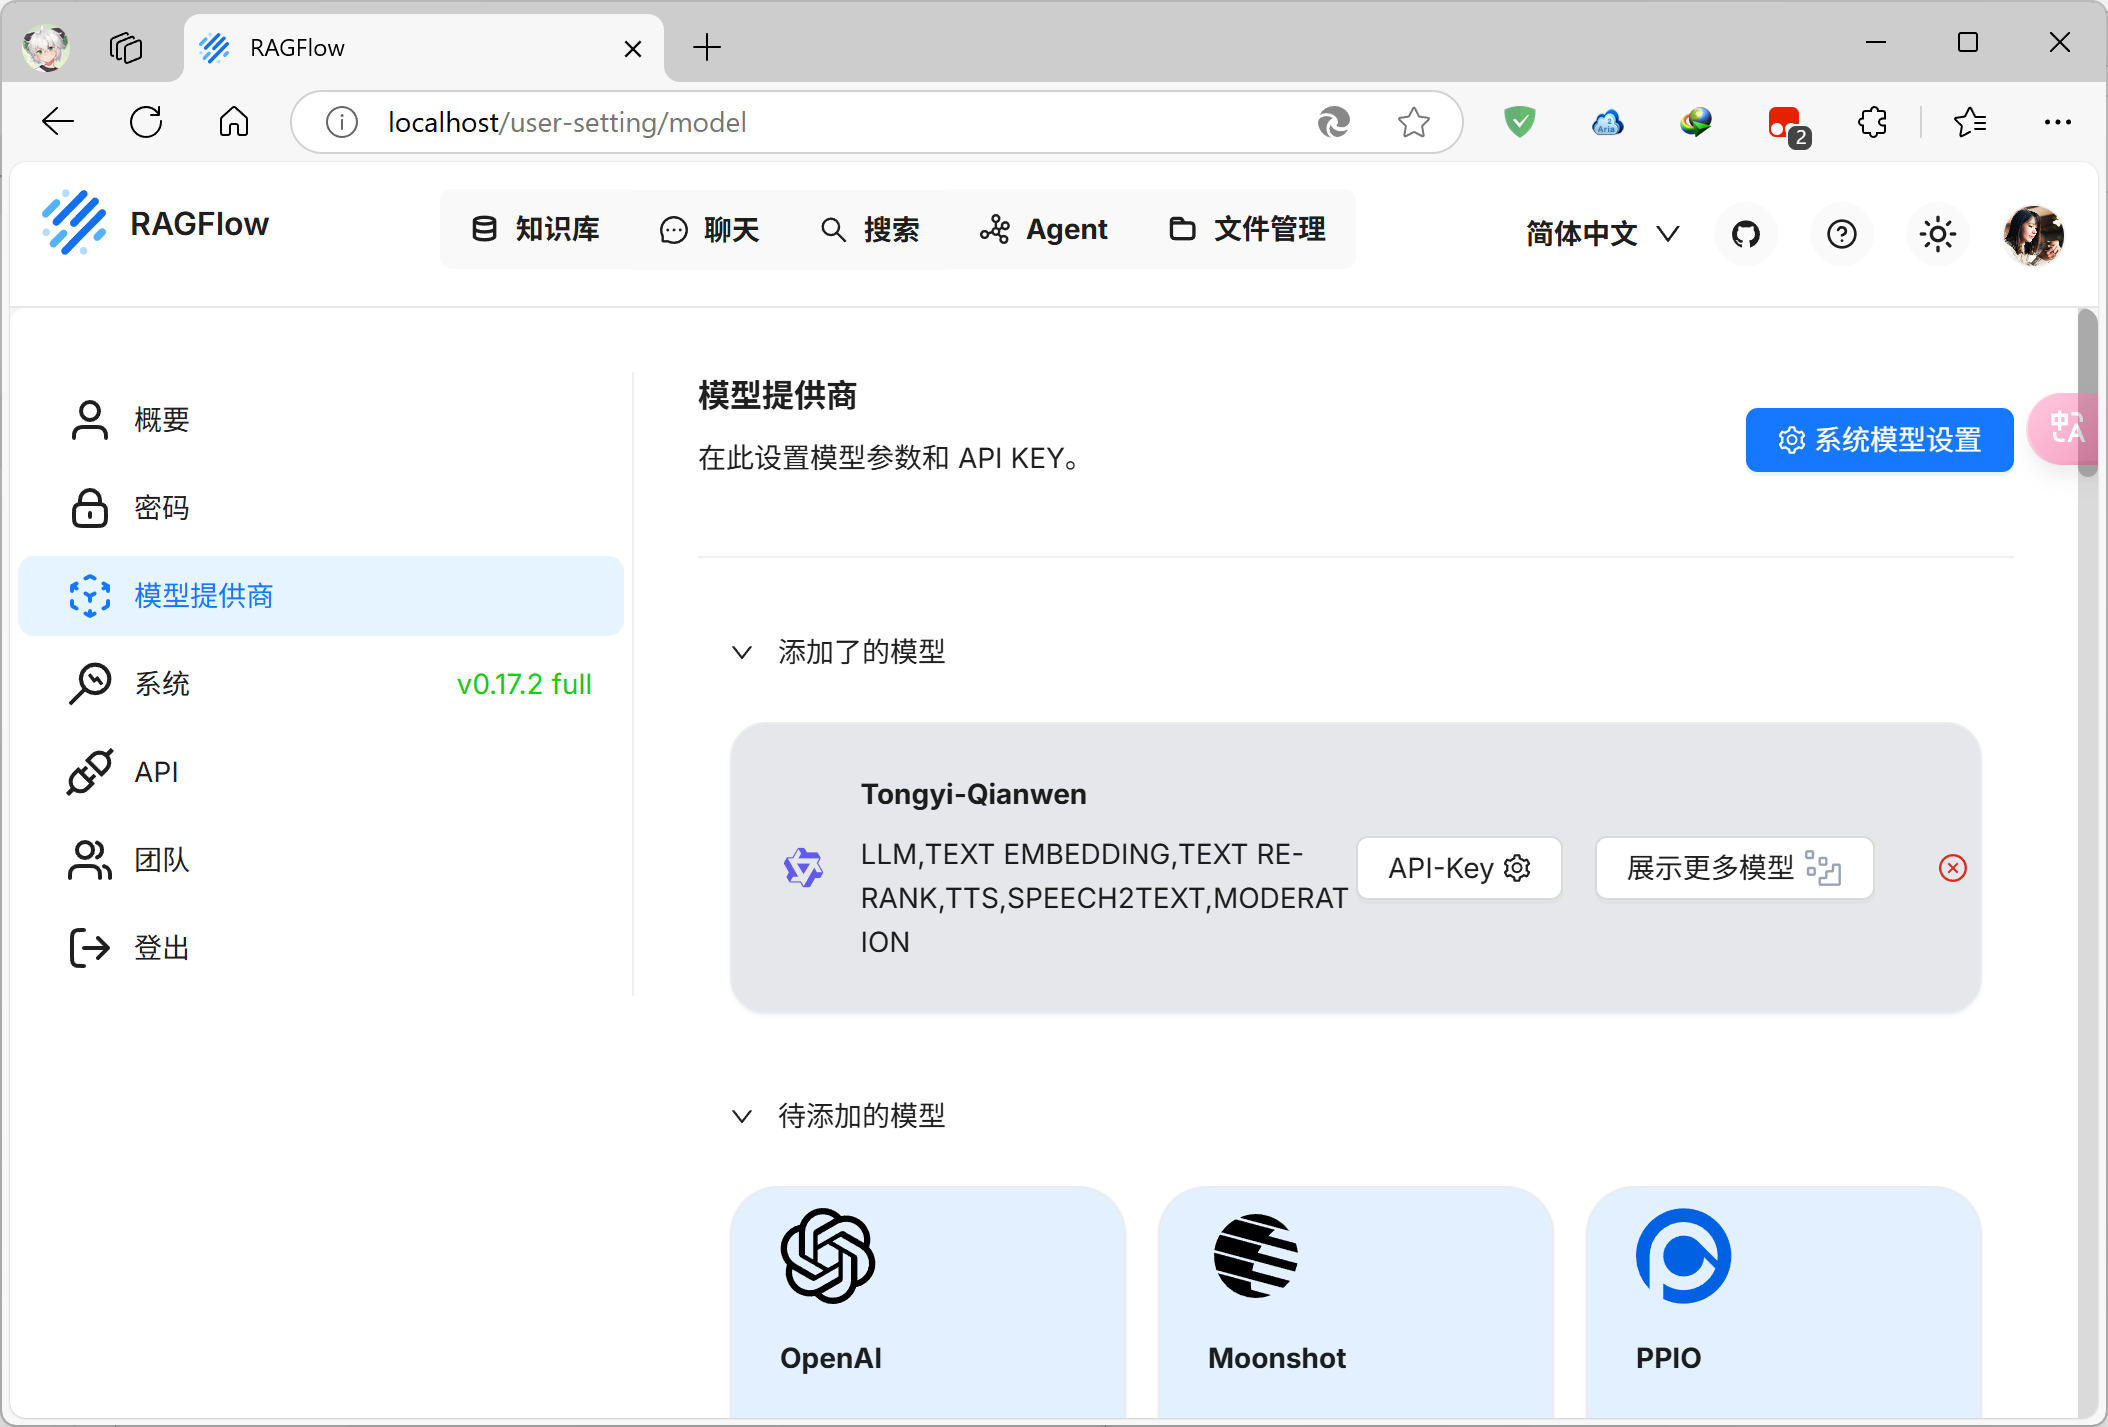Go to the 知识库 tab
2108x1427 pixels.
pos(536,229)
